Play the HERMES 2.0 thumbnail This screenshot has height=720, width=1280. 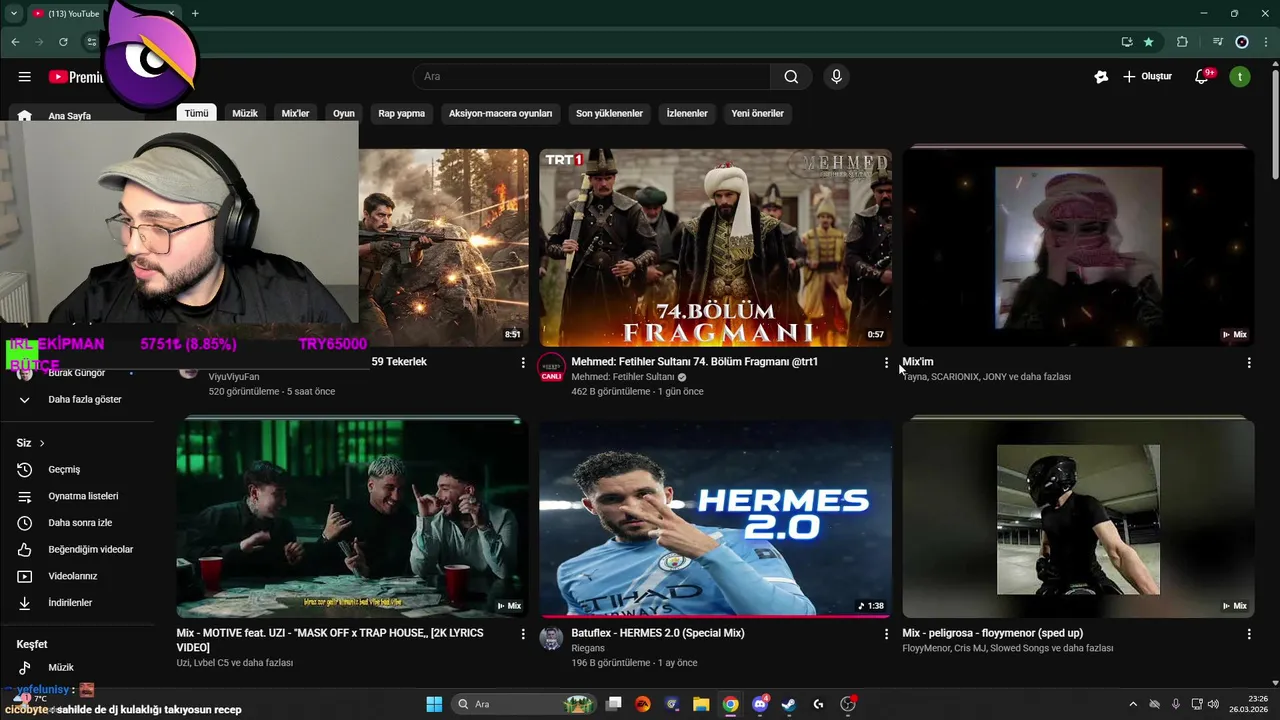coord(715,519)
